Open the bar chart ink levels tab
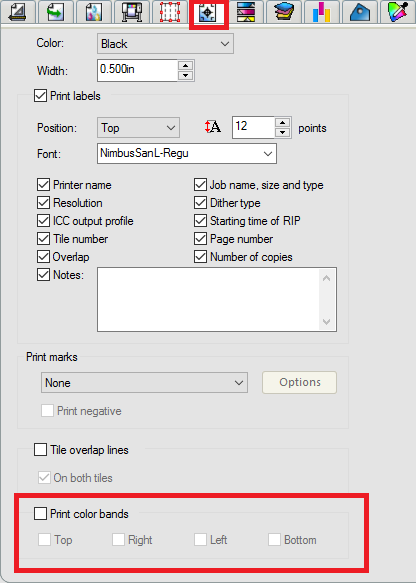Image resolution: width=416 pixels, height=583 pixels. point(322,12)
